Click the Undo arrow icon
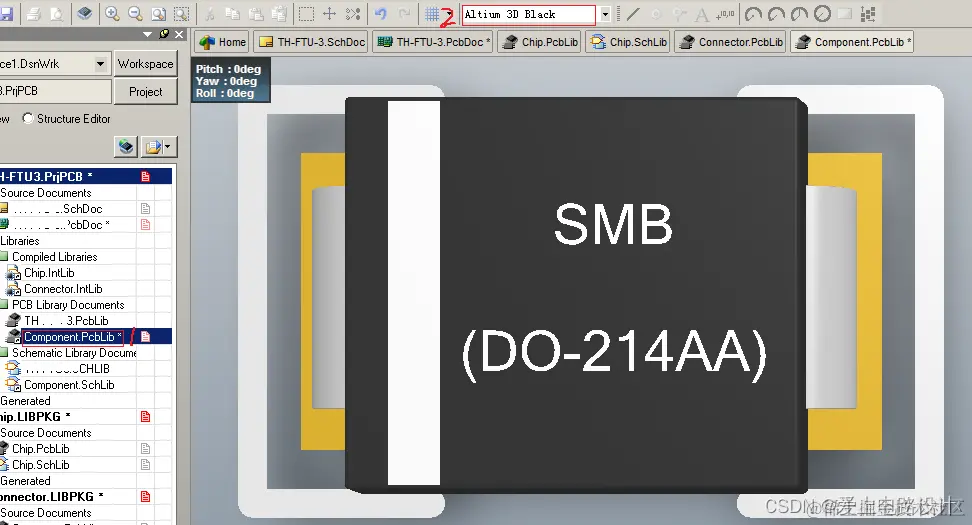972x525 pixels. tap(381, 14)
